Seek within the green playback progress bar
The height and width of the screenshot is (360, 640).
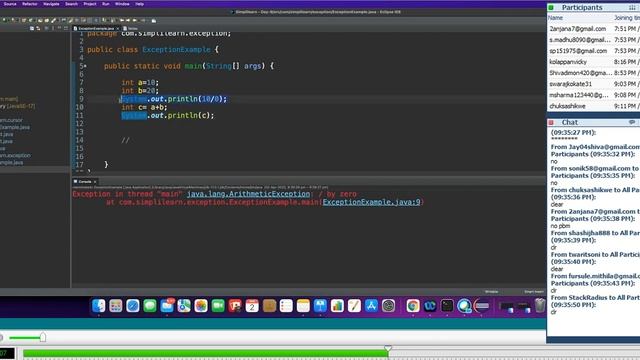click(205, 353)
